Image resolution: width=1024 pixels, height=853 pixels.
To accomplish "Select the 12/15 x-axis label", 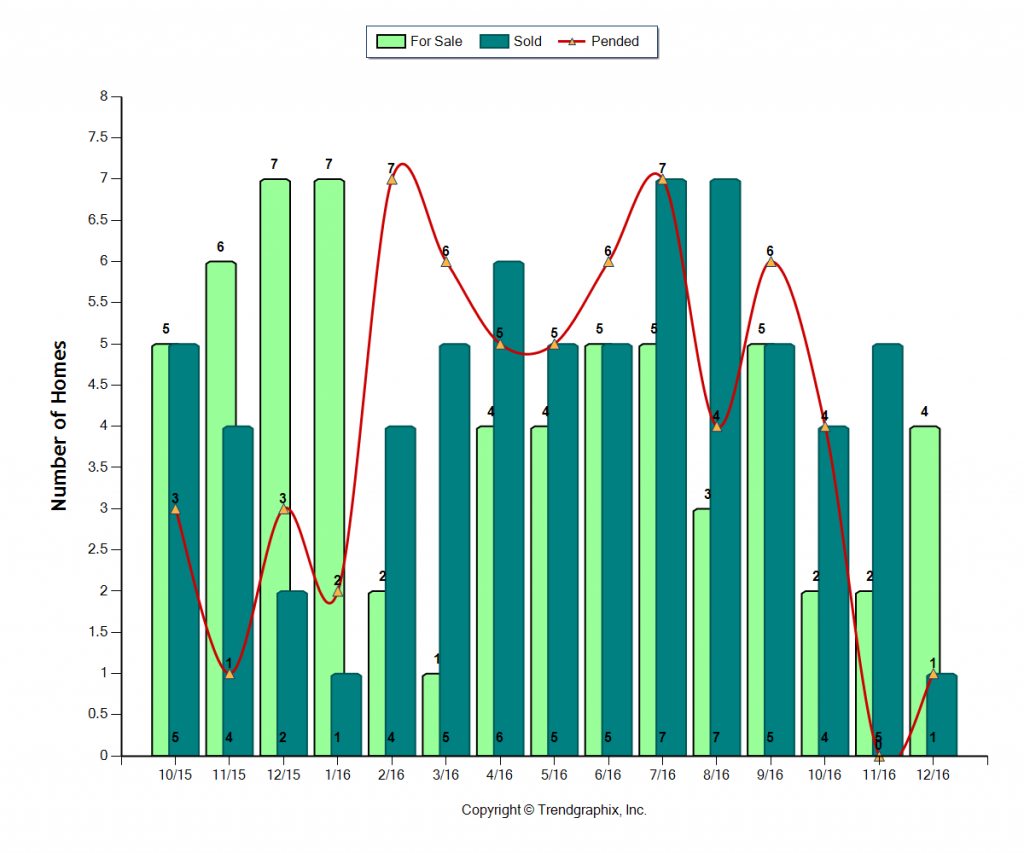I will (x=283, y=775).
